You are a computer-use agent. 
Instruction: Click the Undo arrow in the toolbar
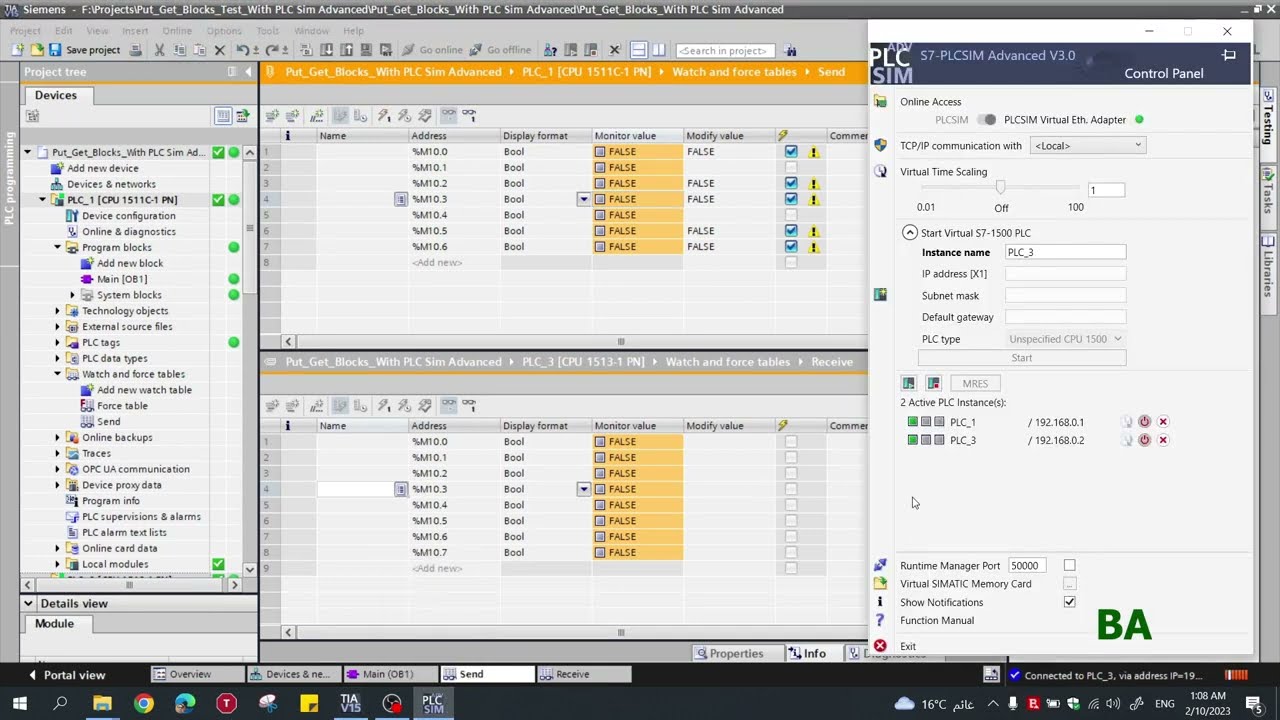(x=242, y=50)
